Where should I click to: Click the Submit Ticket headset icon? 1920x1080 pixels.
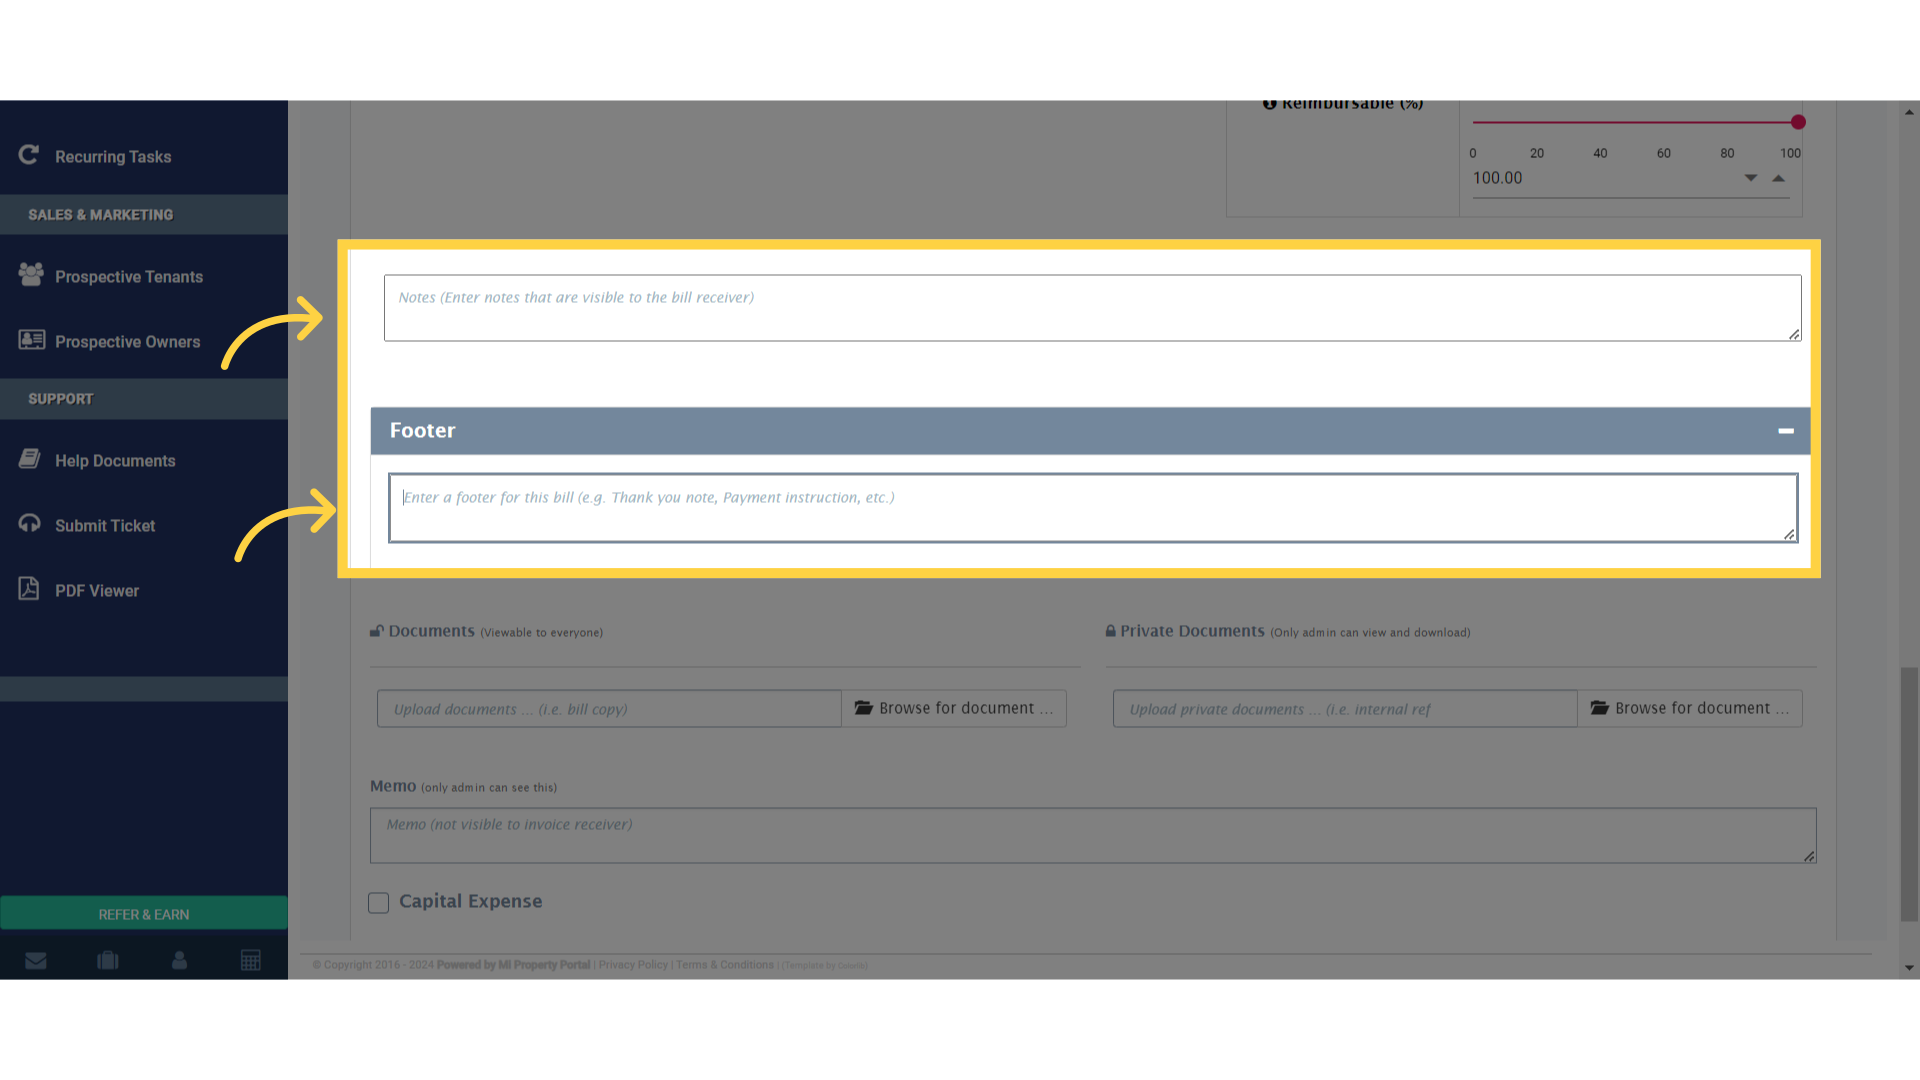click(x=30, y=524)
